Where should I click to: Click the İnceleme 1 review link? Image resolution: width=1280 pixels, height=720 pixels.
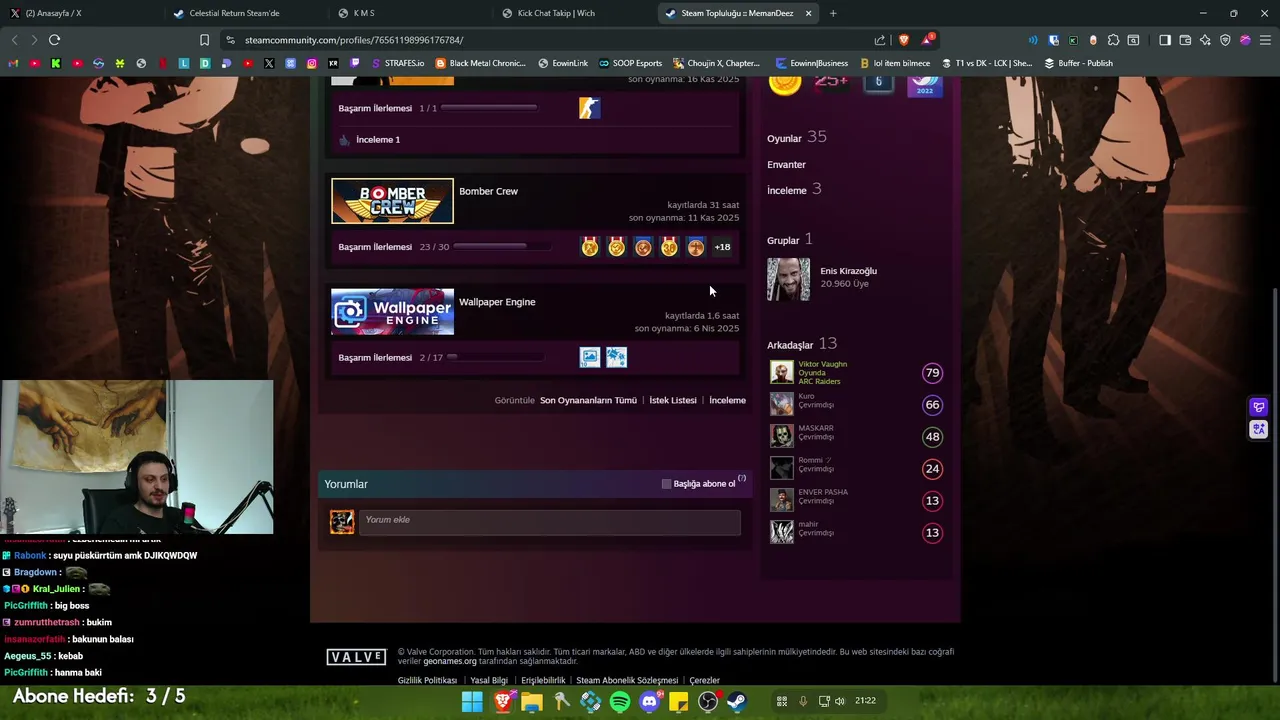(x=378, y=140)
